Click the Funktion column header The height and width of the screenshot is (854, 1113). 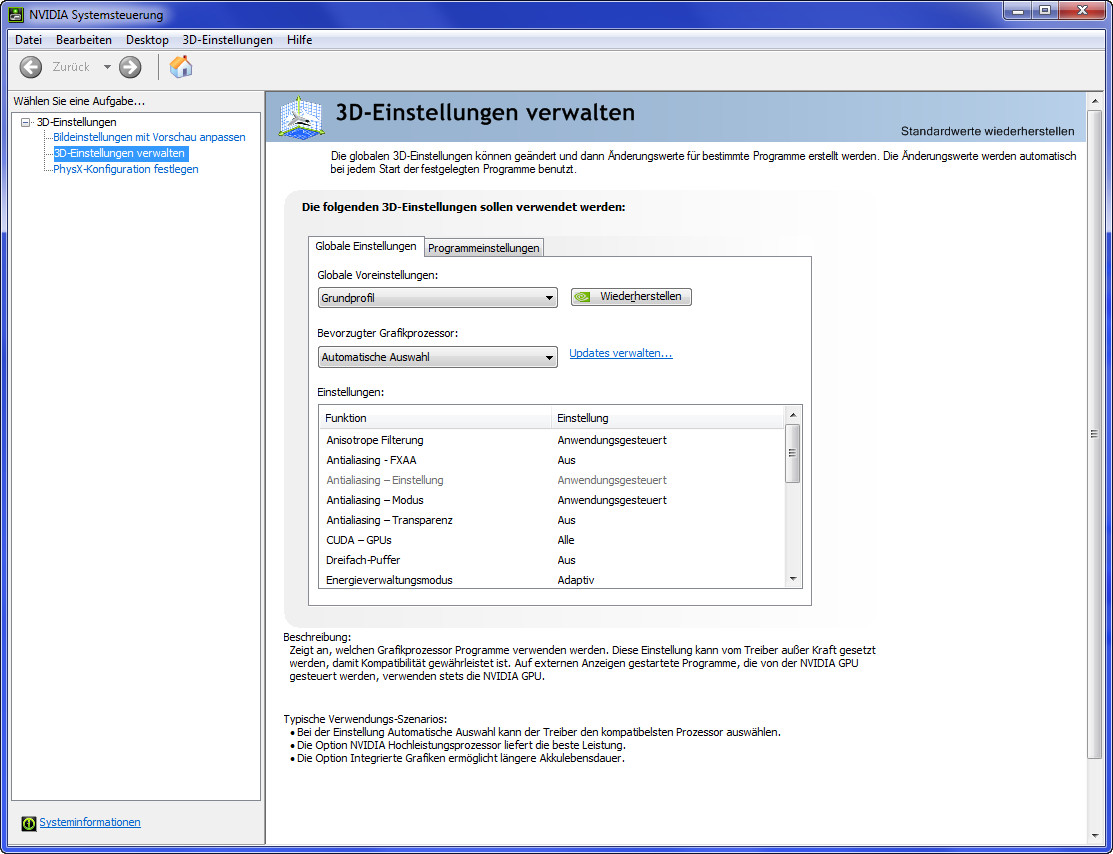tap(436, 418)
